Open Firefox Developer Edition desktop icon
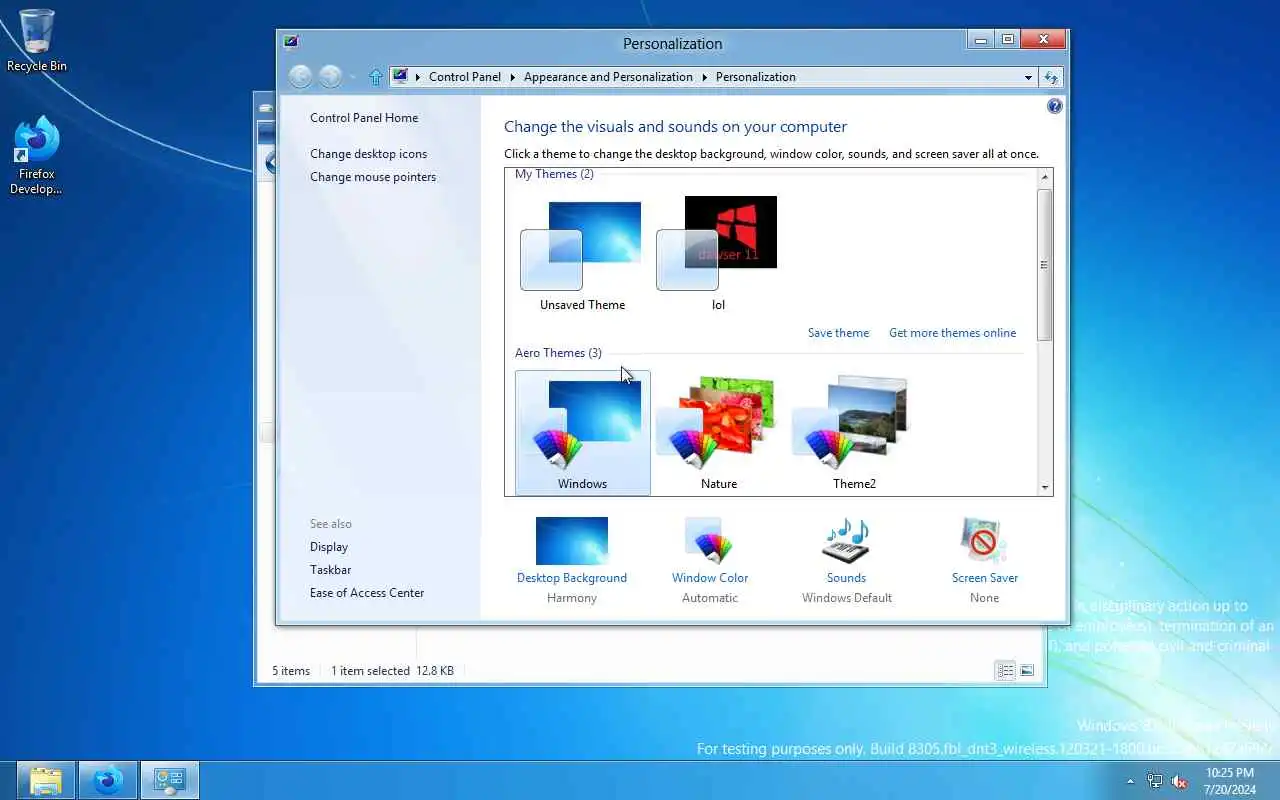The image size is (1280, 800). tap(37, 155)
